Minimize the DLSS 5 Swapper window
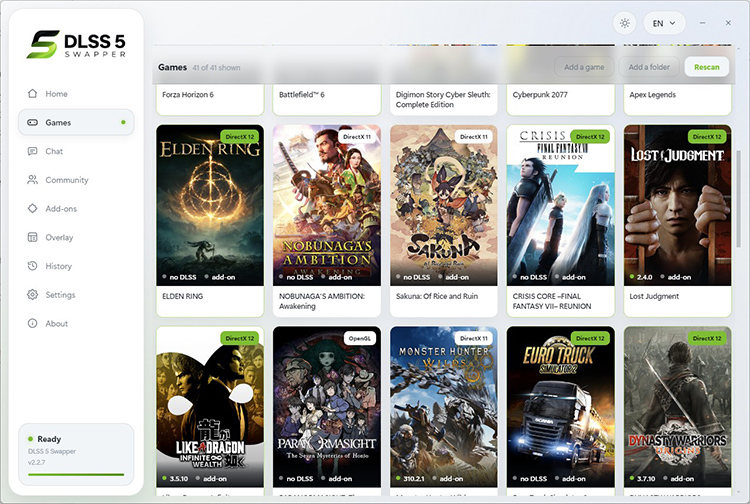The height and width of the screenshot is (504, 750). 702,23
